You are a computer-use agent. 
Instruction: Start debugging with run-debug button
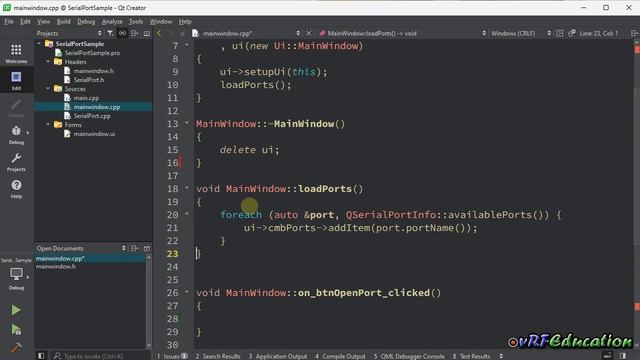coord(16,329)
